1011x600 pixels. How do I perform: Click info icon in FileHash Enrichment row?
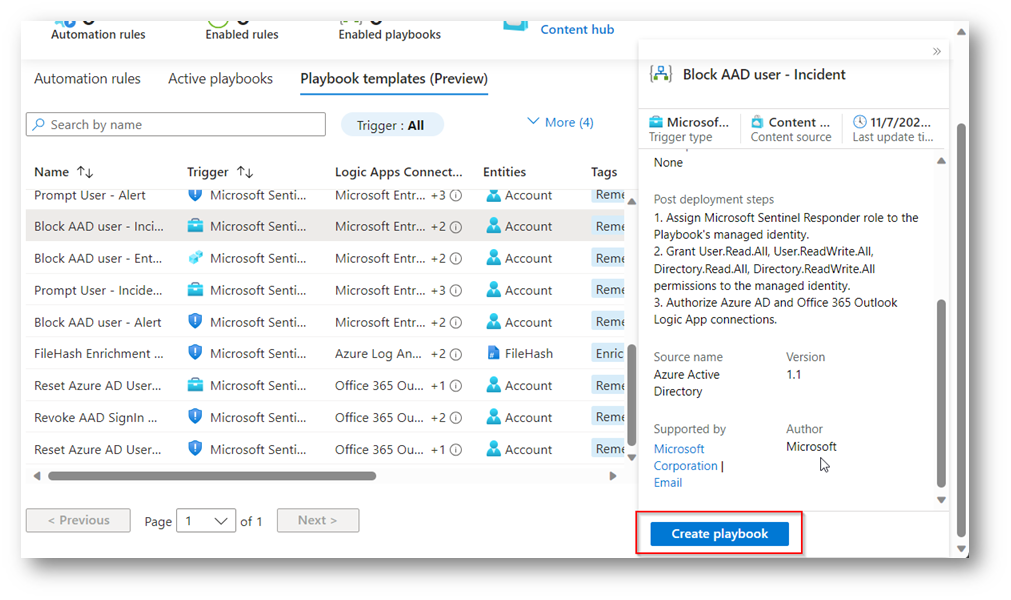coord(456,354)
